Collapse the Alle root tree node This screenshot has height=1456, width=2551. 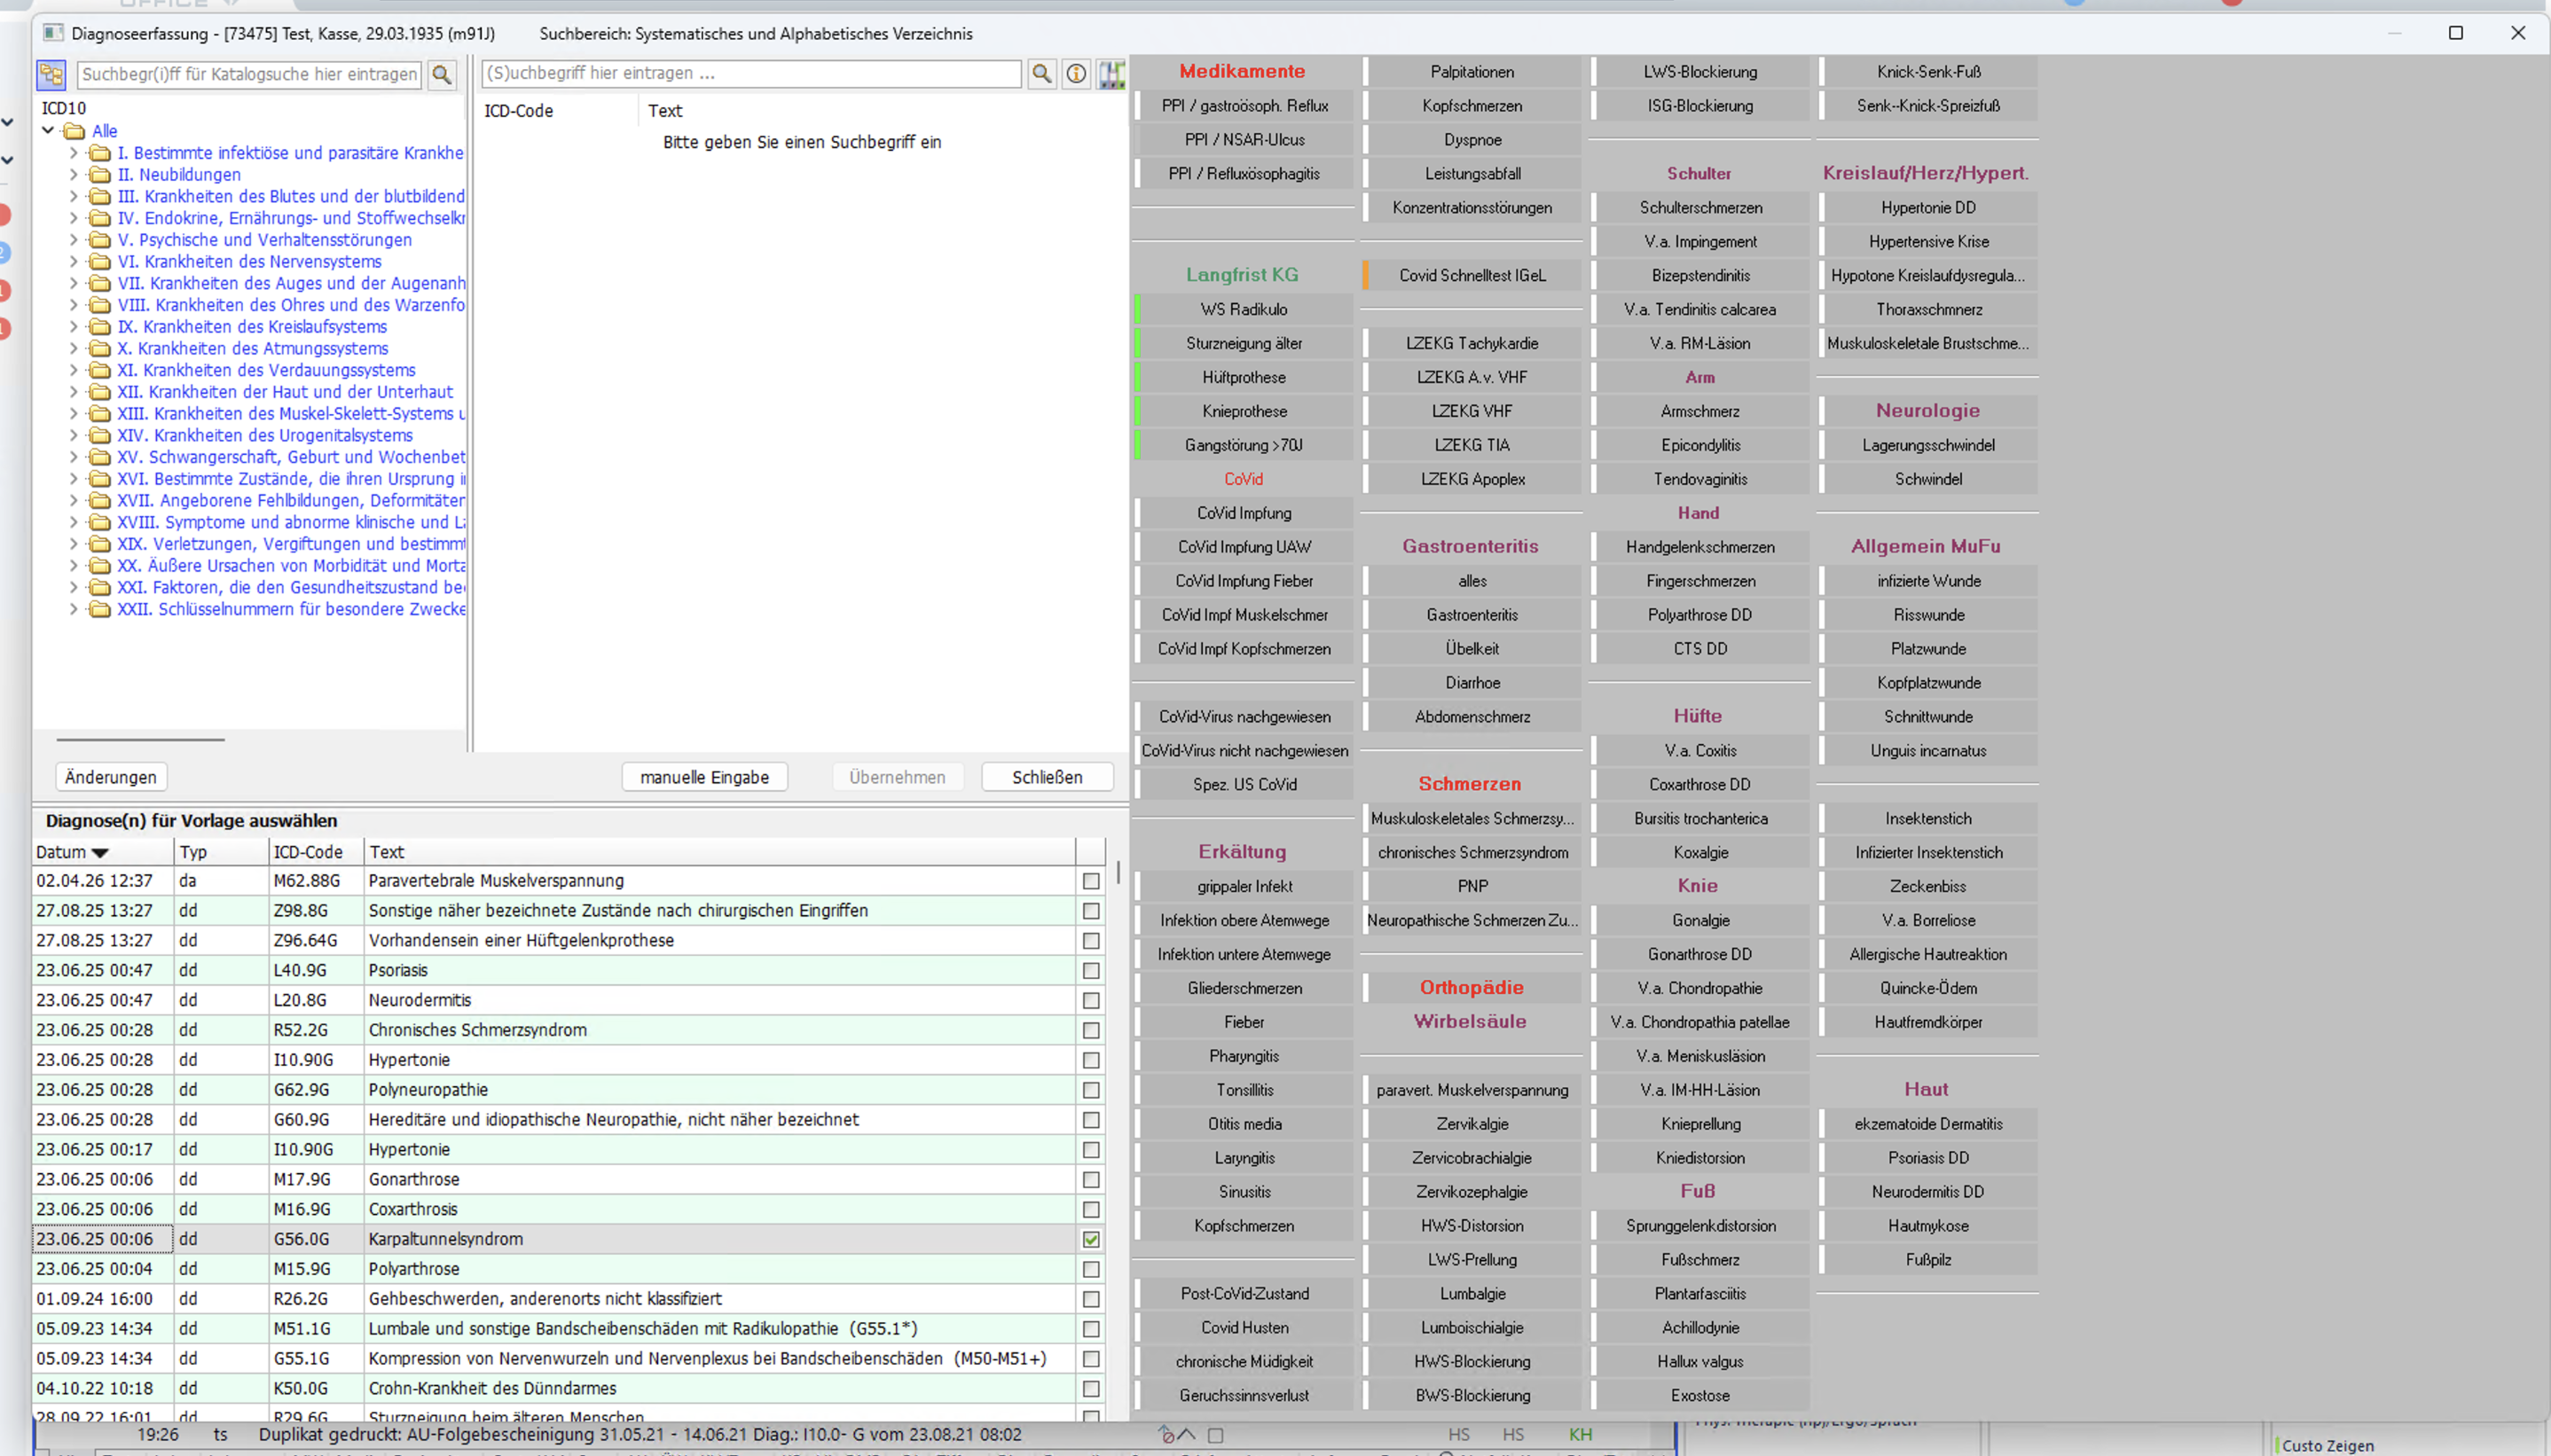(48, 130)
